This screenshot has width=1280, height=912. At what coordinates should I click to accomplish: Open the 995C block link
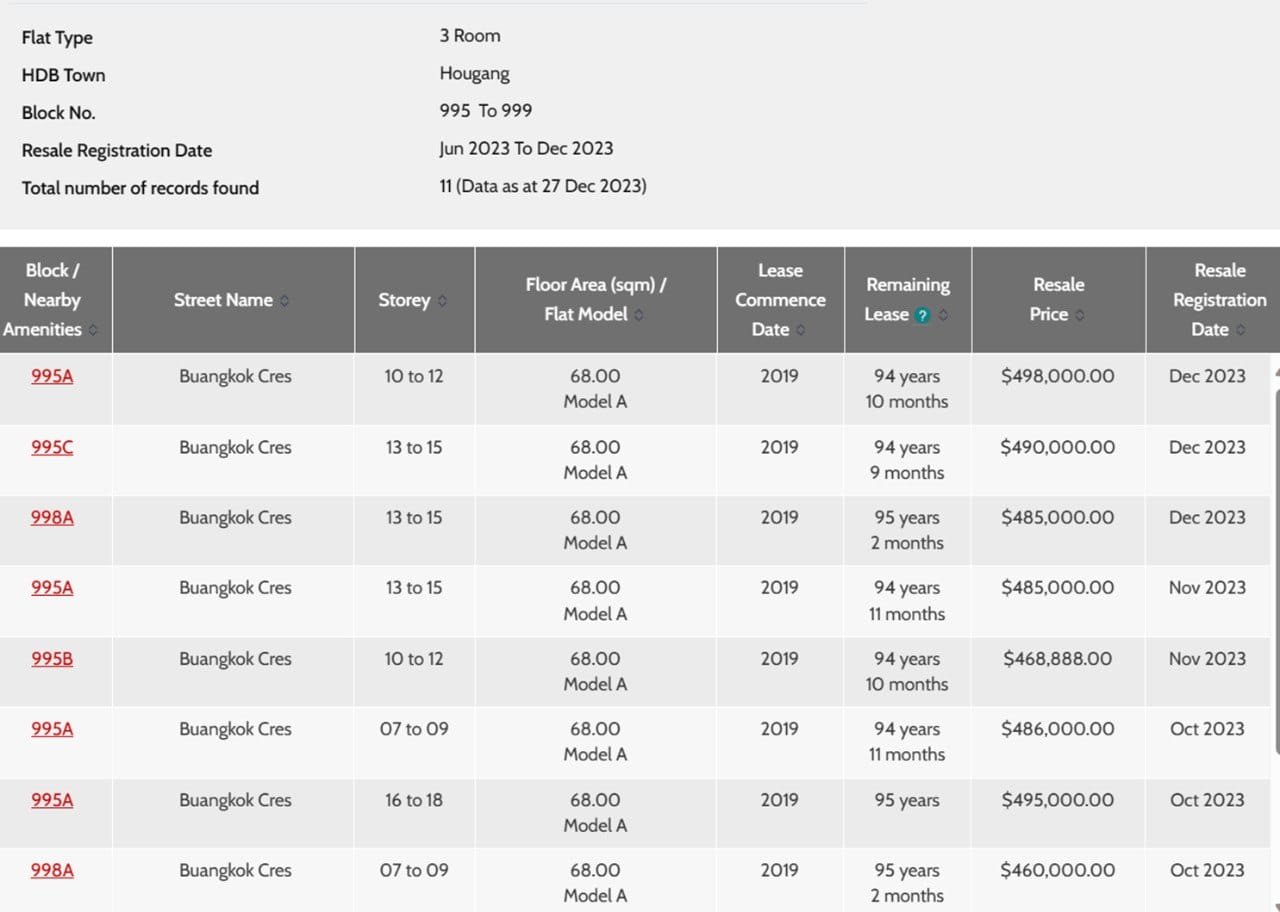(x=52, y=447)
